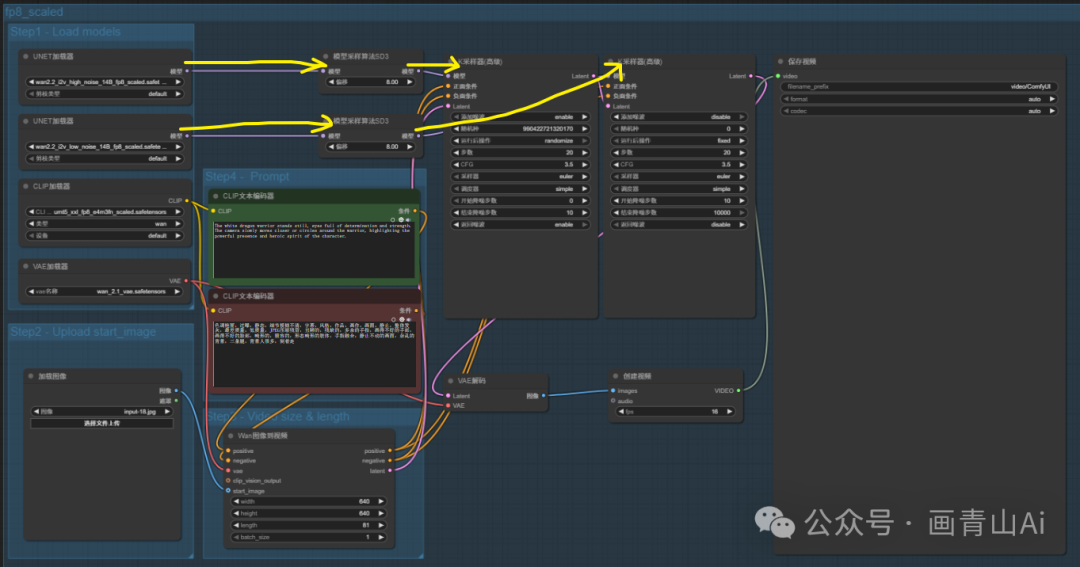Click the blue 图像 output port of 加载图像
Screen dimensions: 1080x567
176,391
